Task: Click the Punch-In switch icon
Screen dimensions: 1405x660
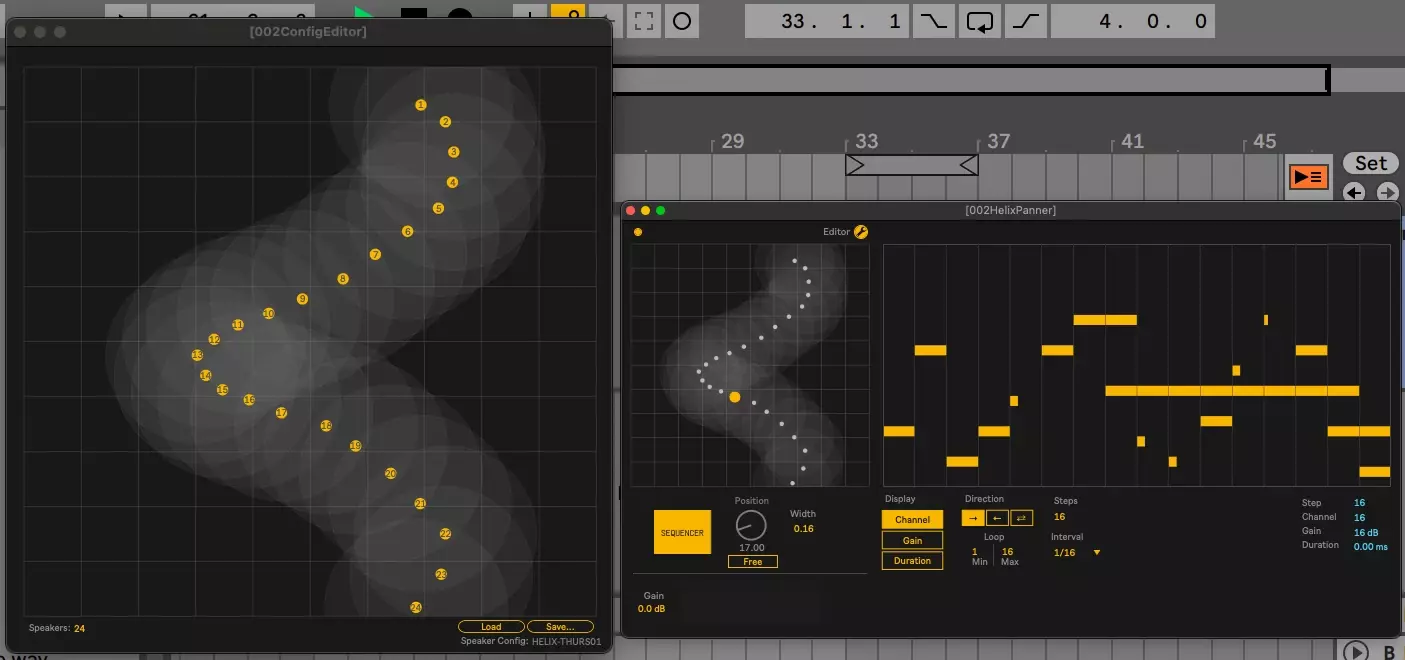Action: (934, 21)
